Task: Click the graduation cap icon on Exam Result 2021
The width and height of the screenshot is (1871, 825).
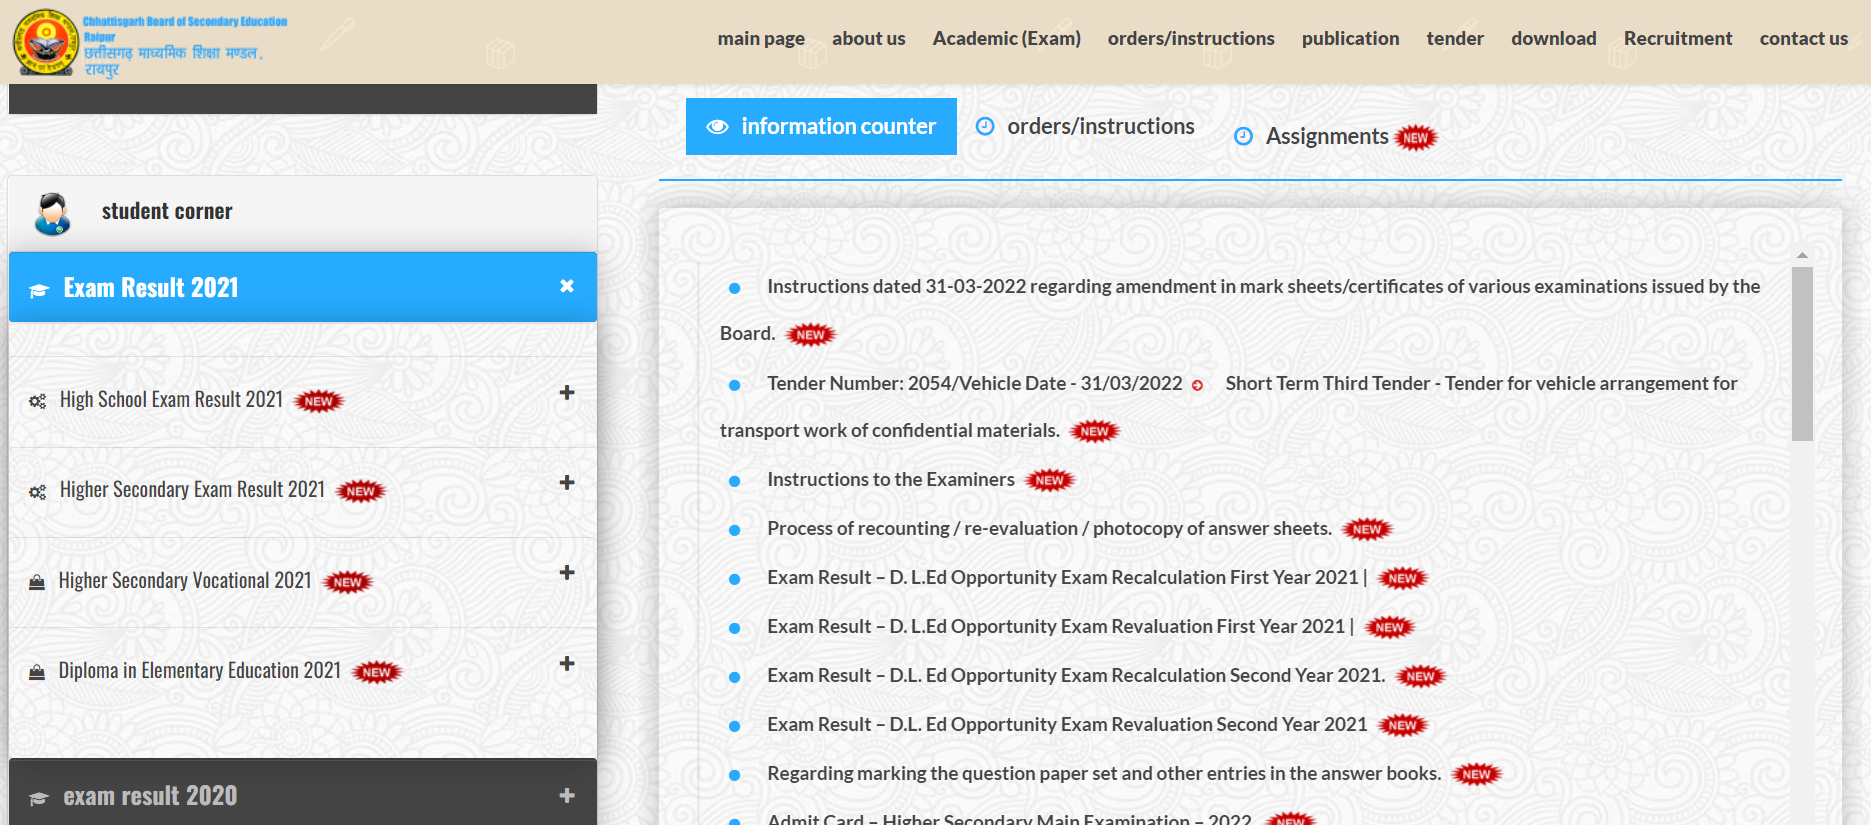Action: [39, 290]
